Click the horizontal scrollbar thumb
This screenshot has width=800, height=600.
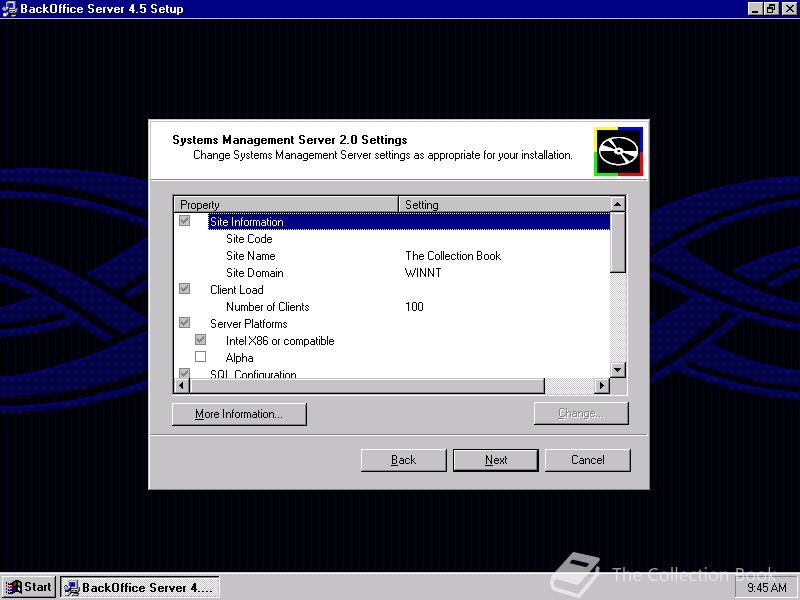(367, 386)
